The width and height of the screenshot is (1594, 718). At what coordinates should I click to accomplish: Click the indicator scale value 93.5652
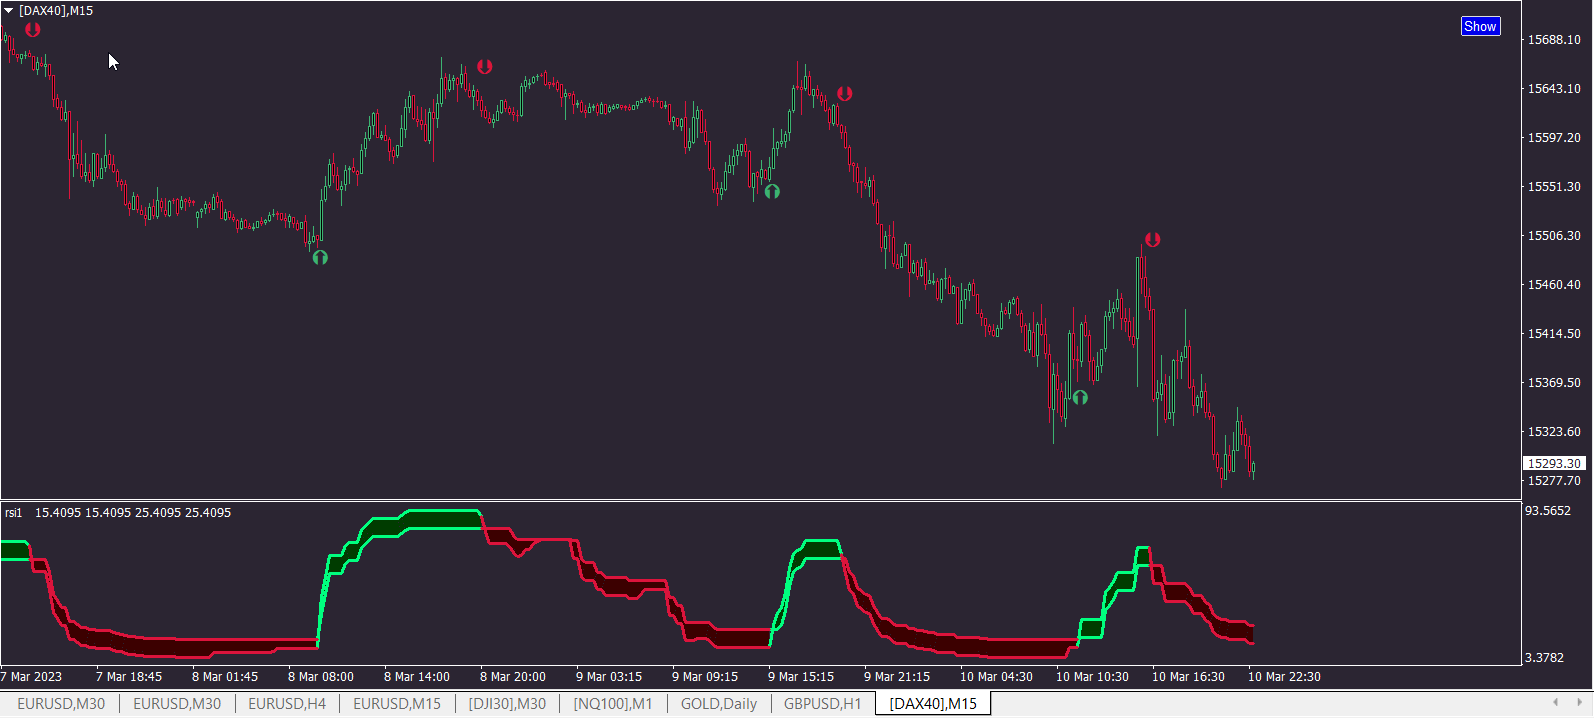point(1548,511)
